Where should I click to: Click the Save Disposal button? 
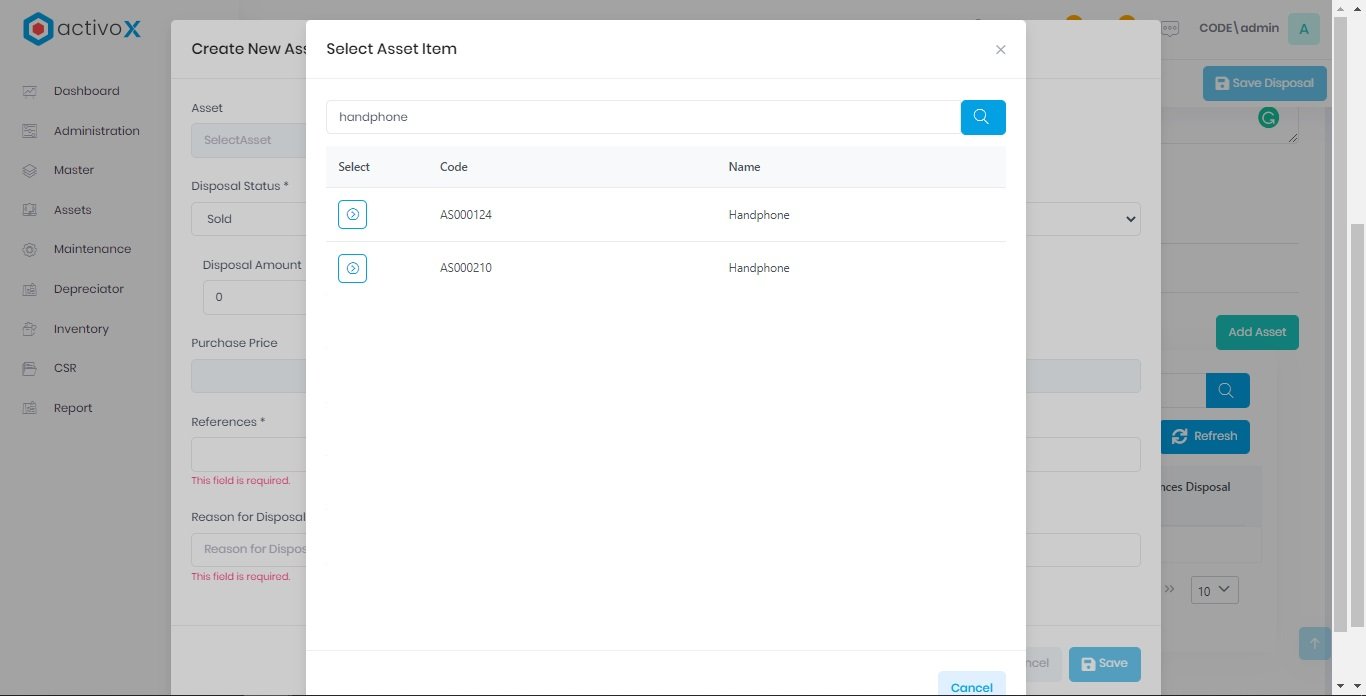tap(1263, 83)
